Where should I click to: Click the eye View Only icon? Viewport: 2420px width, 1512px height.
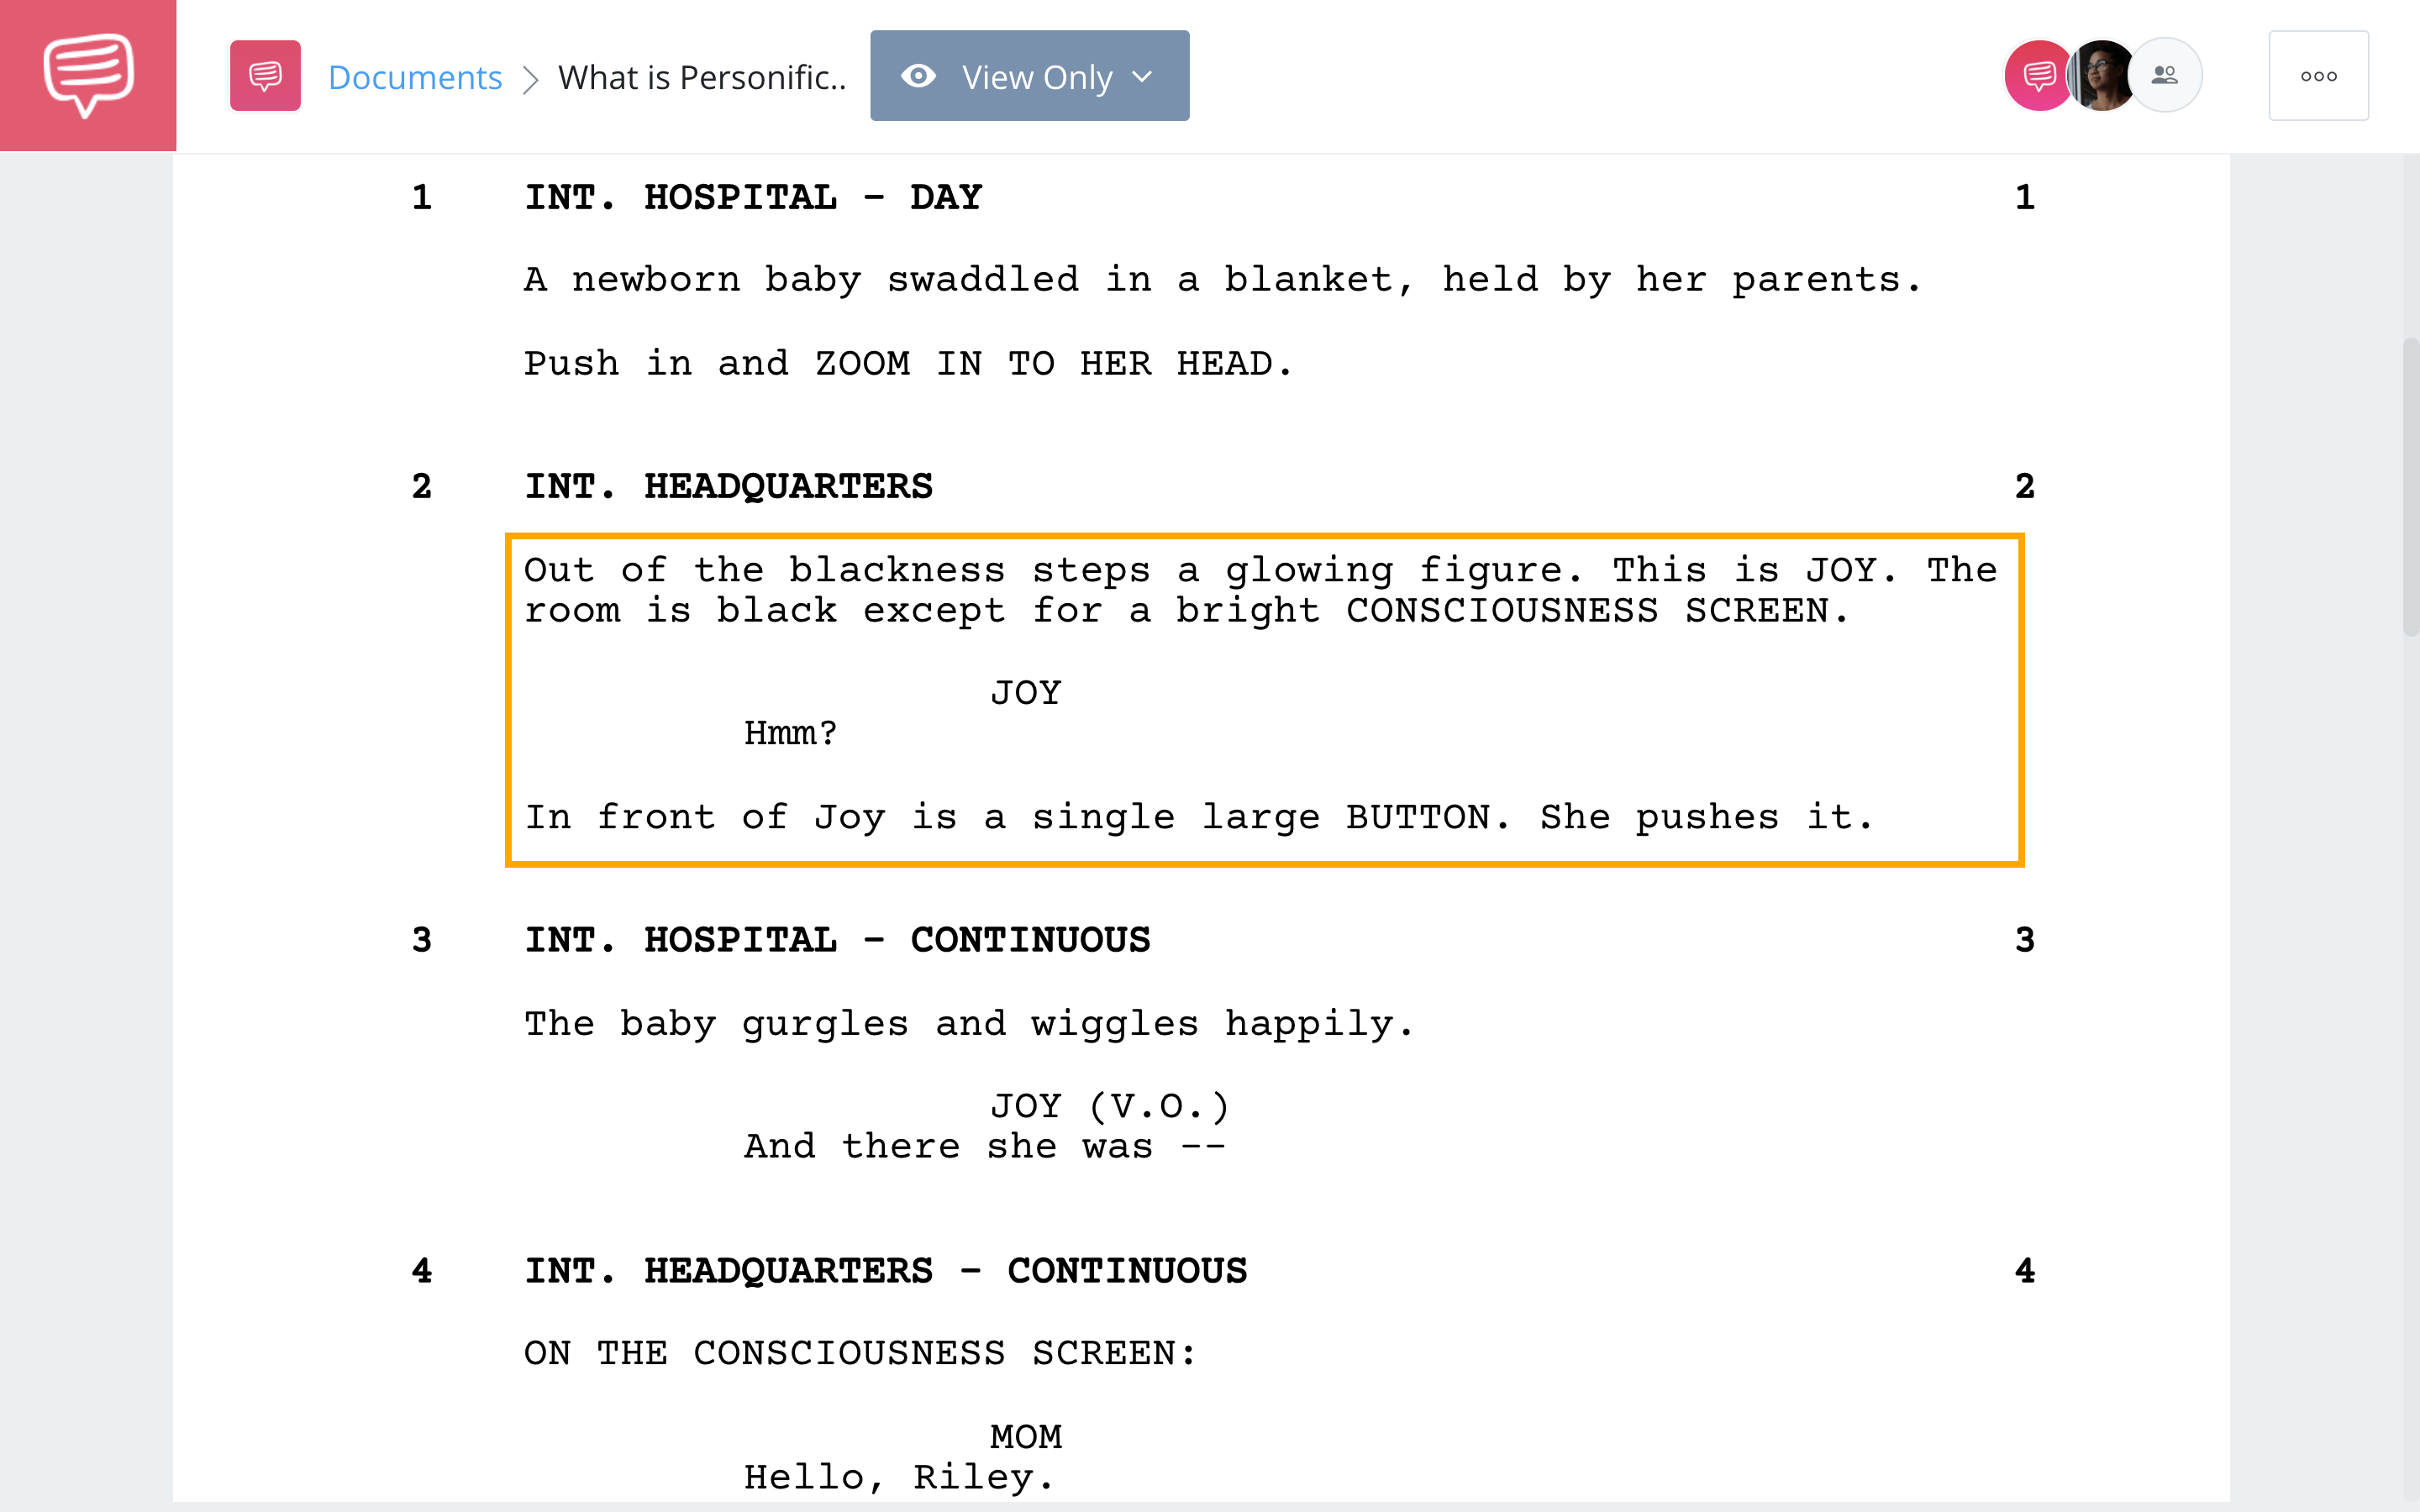920,75
